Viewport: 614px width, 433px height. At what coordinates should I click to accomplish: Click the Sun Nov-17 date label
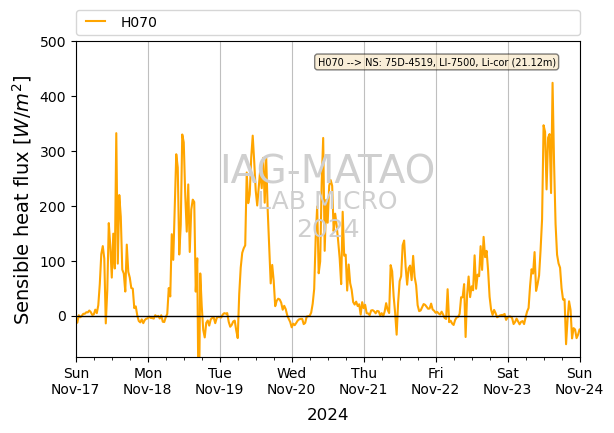(x=76, y=381)
